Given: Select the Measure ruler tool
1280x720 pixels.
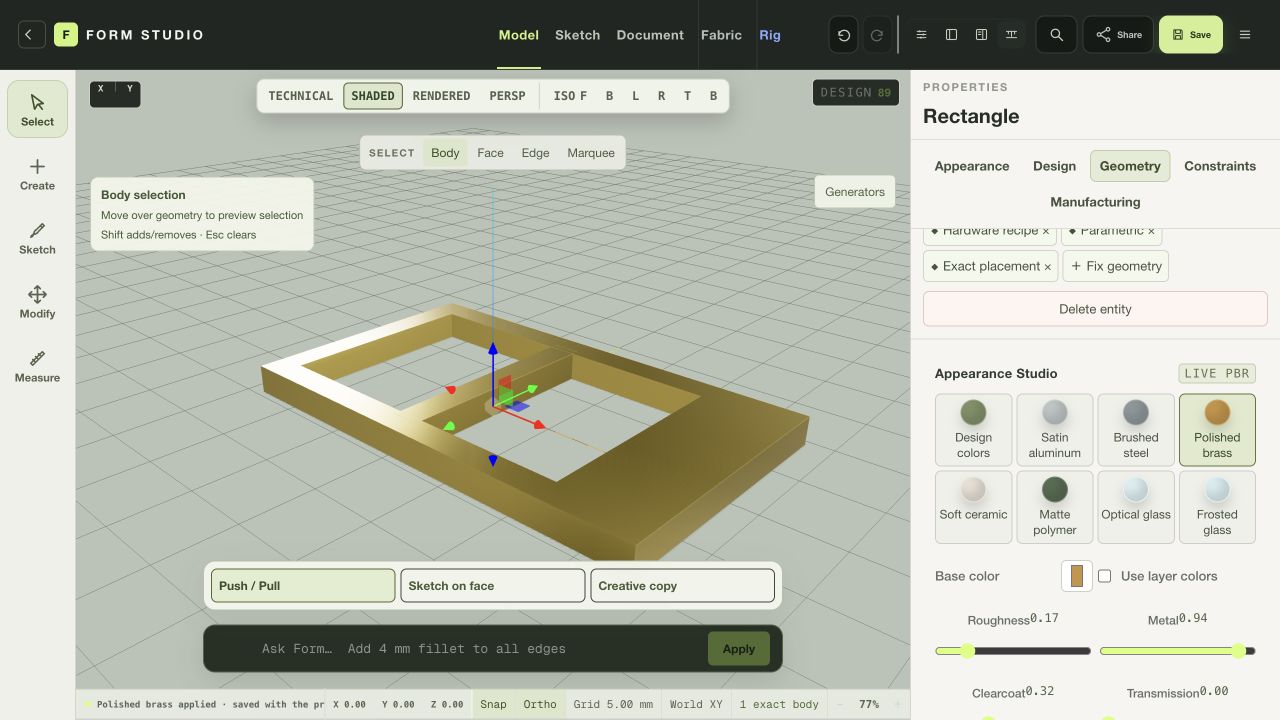Looking at the screenshot, I should tap(38, 366).
